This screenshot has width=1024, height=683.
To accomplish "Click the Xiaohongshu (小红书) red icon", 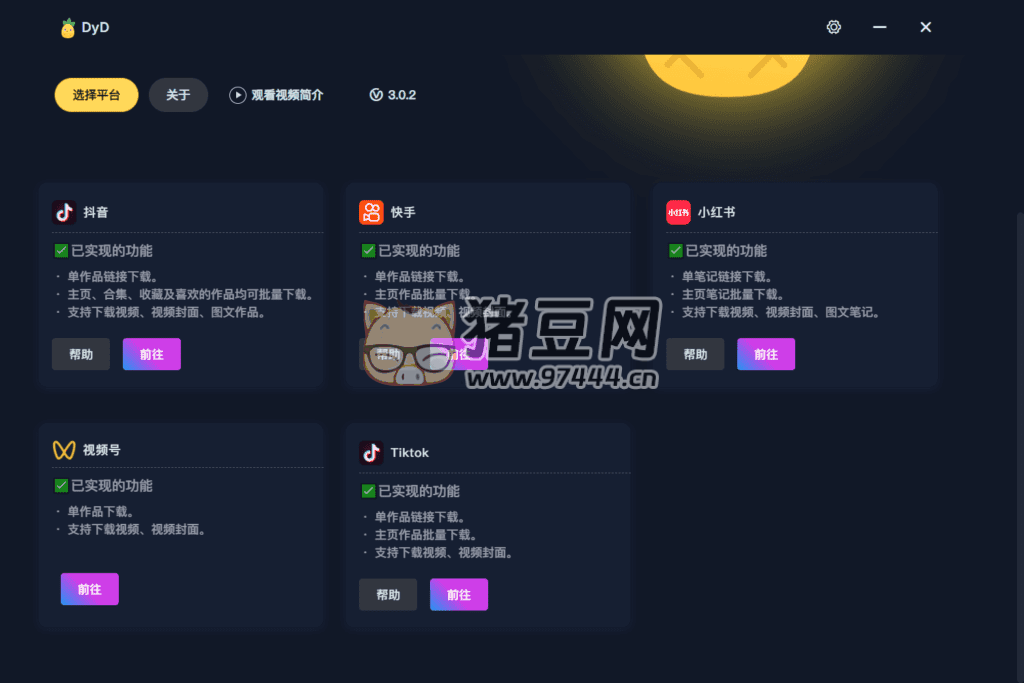I will 678,212.
